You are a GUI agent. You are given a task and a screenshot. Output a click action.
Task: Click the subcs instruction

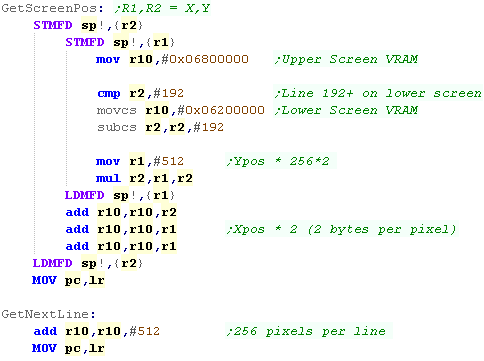117,127
